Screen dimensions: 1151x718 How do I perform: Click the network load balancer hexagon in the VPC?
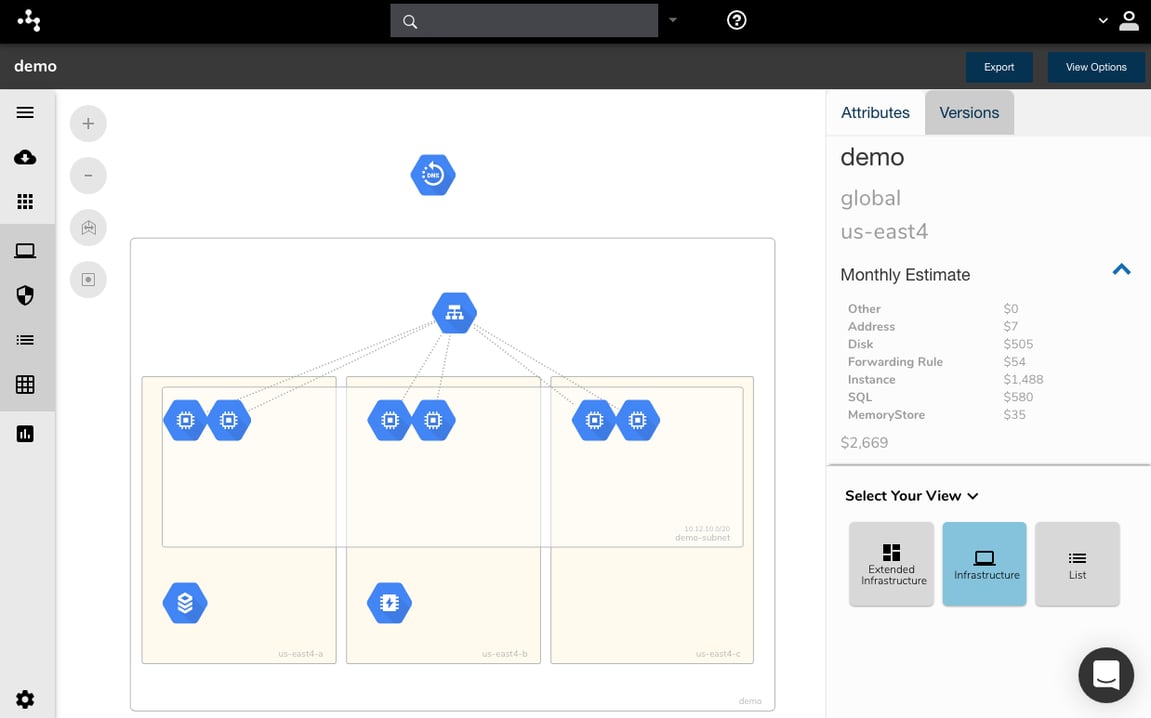point(454,312)
